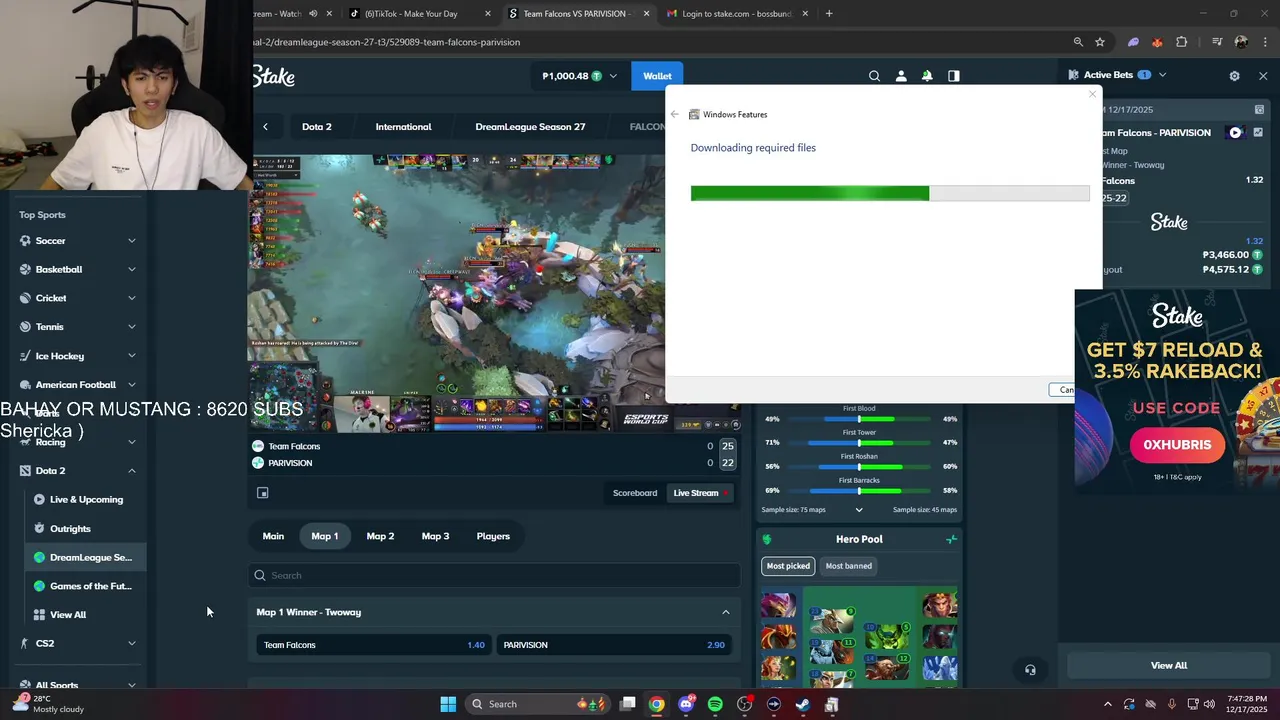Open Stake site search magnifier icon
This screenshot has width=1280, height=720.
874,76
